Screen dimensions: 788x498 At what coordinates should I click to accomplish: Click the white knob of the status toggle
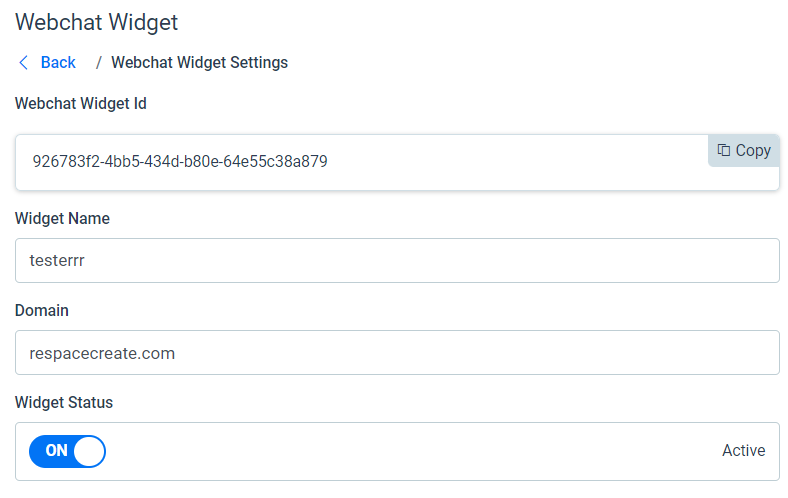click(x=89, y=451)
